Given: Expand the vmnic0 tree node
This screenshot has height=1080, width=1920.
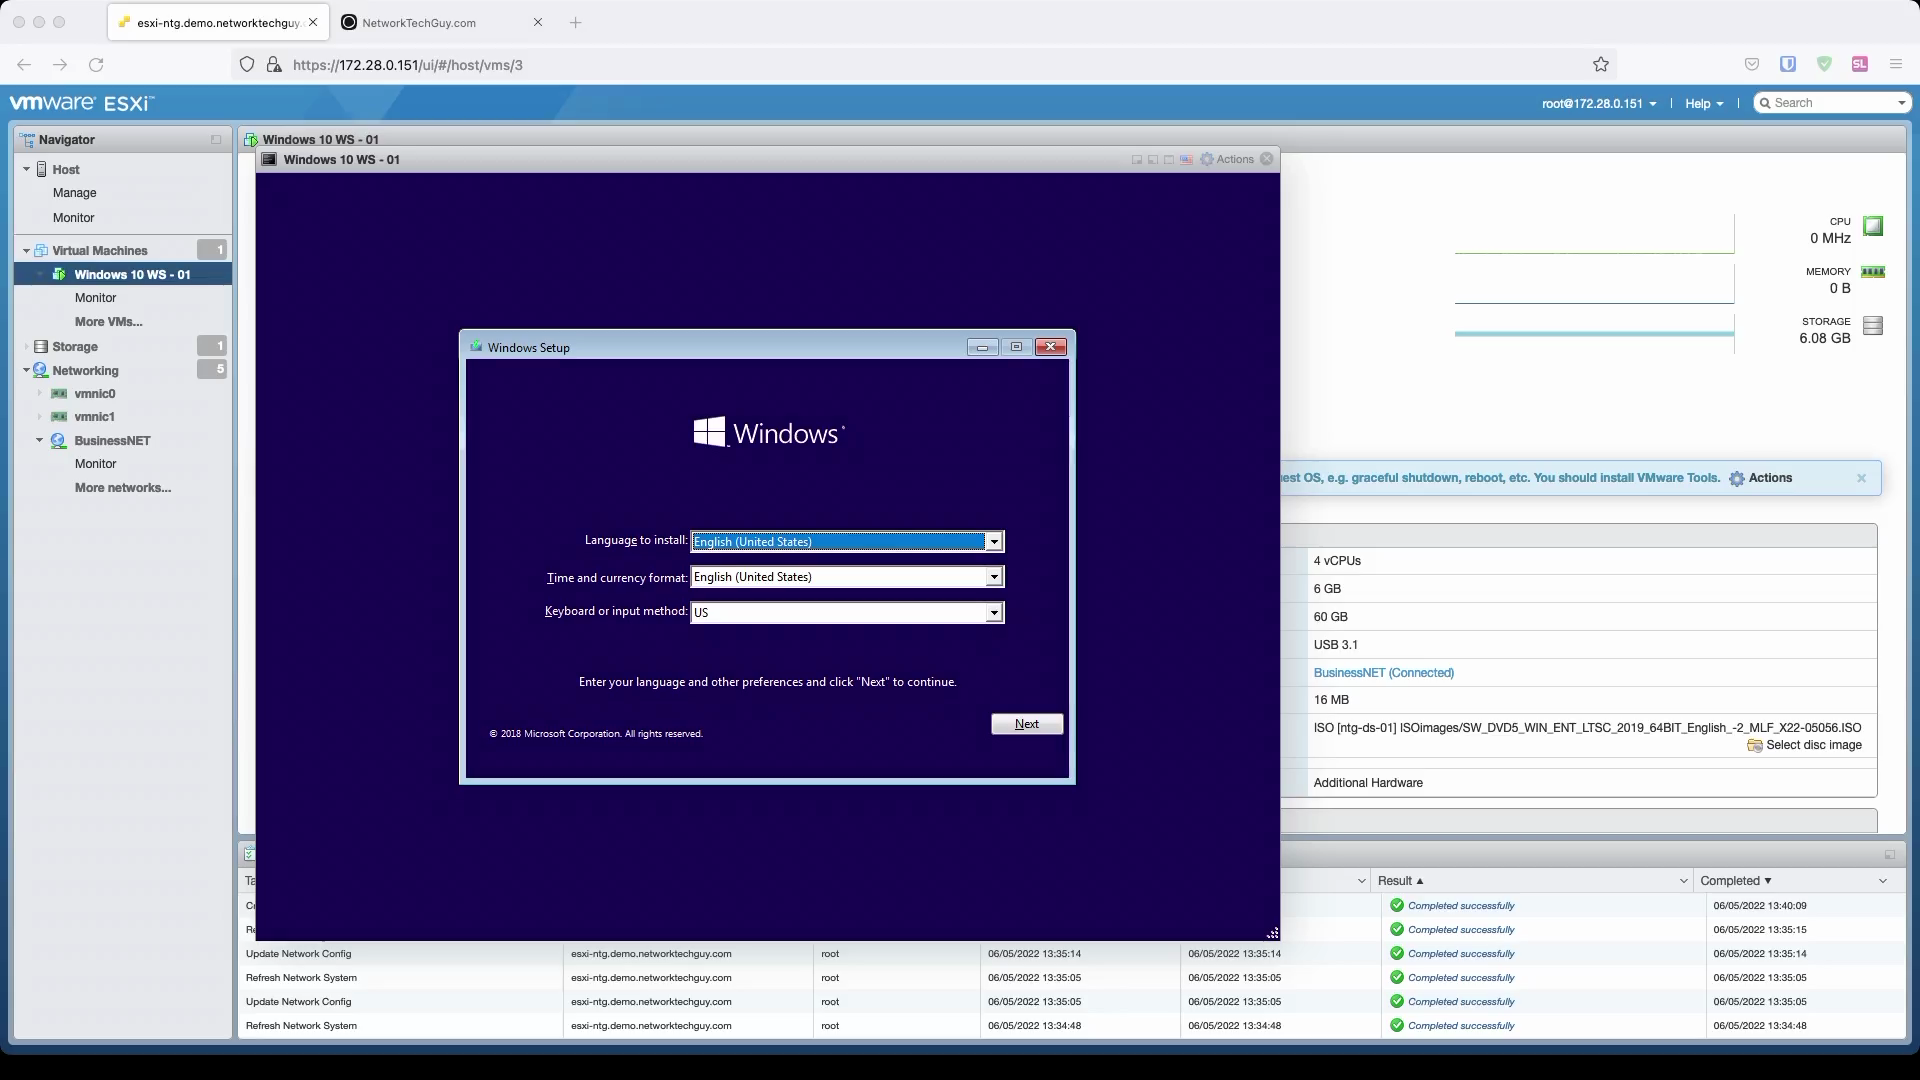Looking at the screenshot, I should (x=40, y=394).
